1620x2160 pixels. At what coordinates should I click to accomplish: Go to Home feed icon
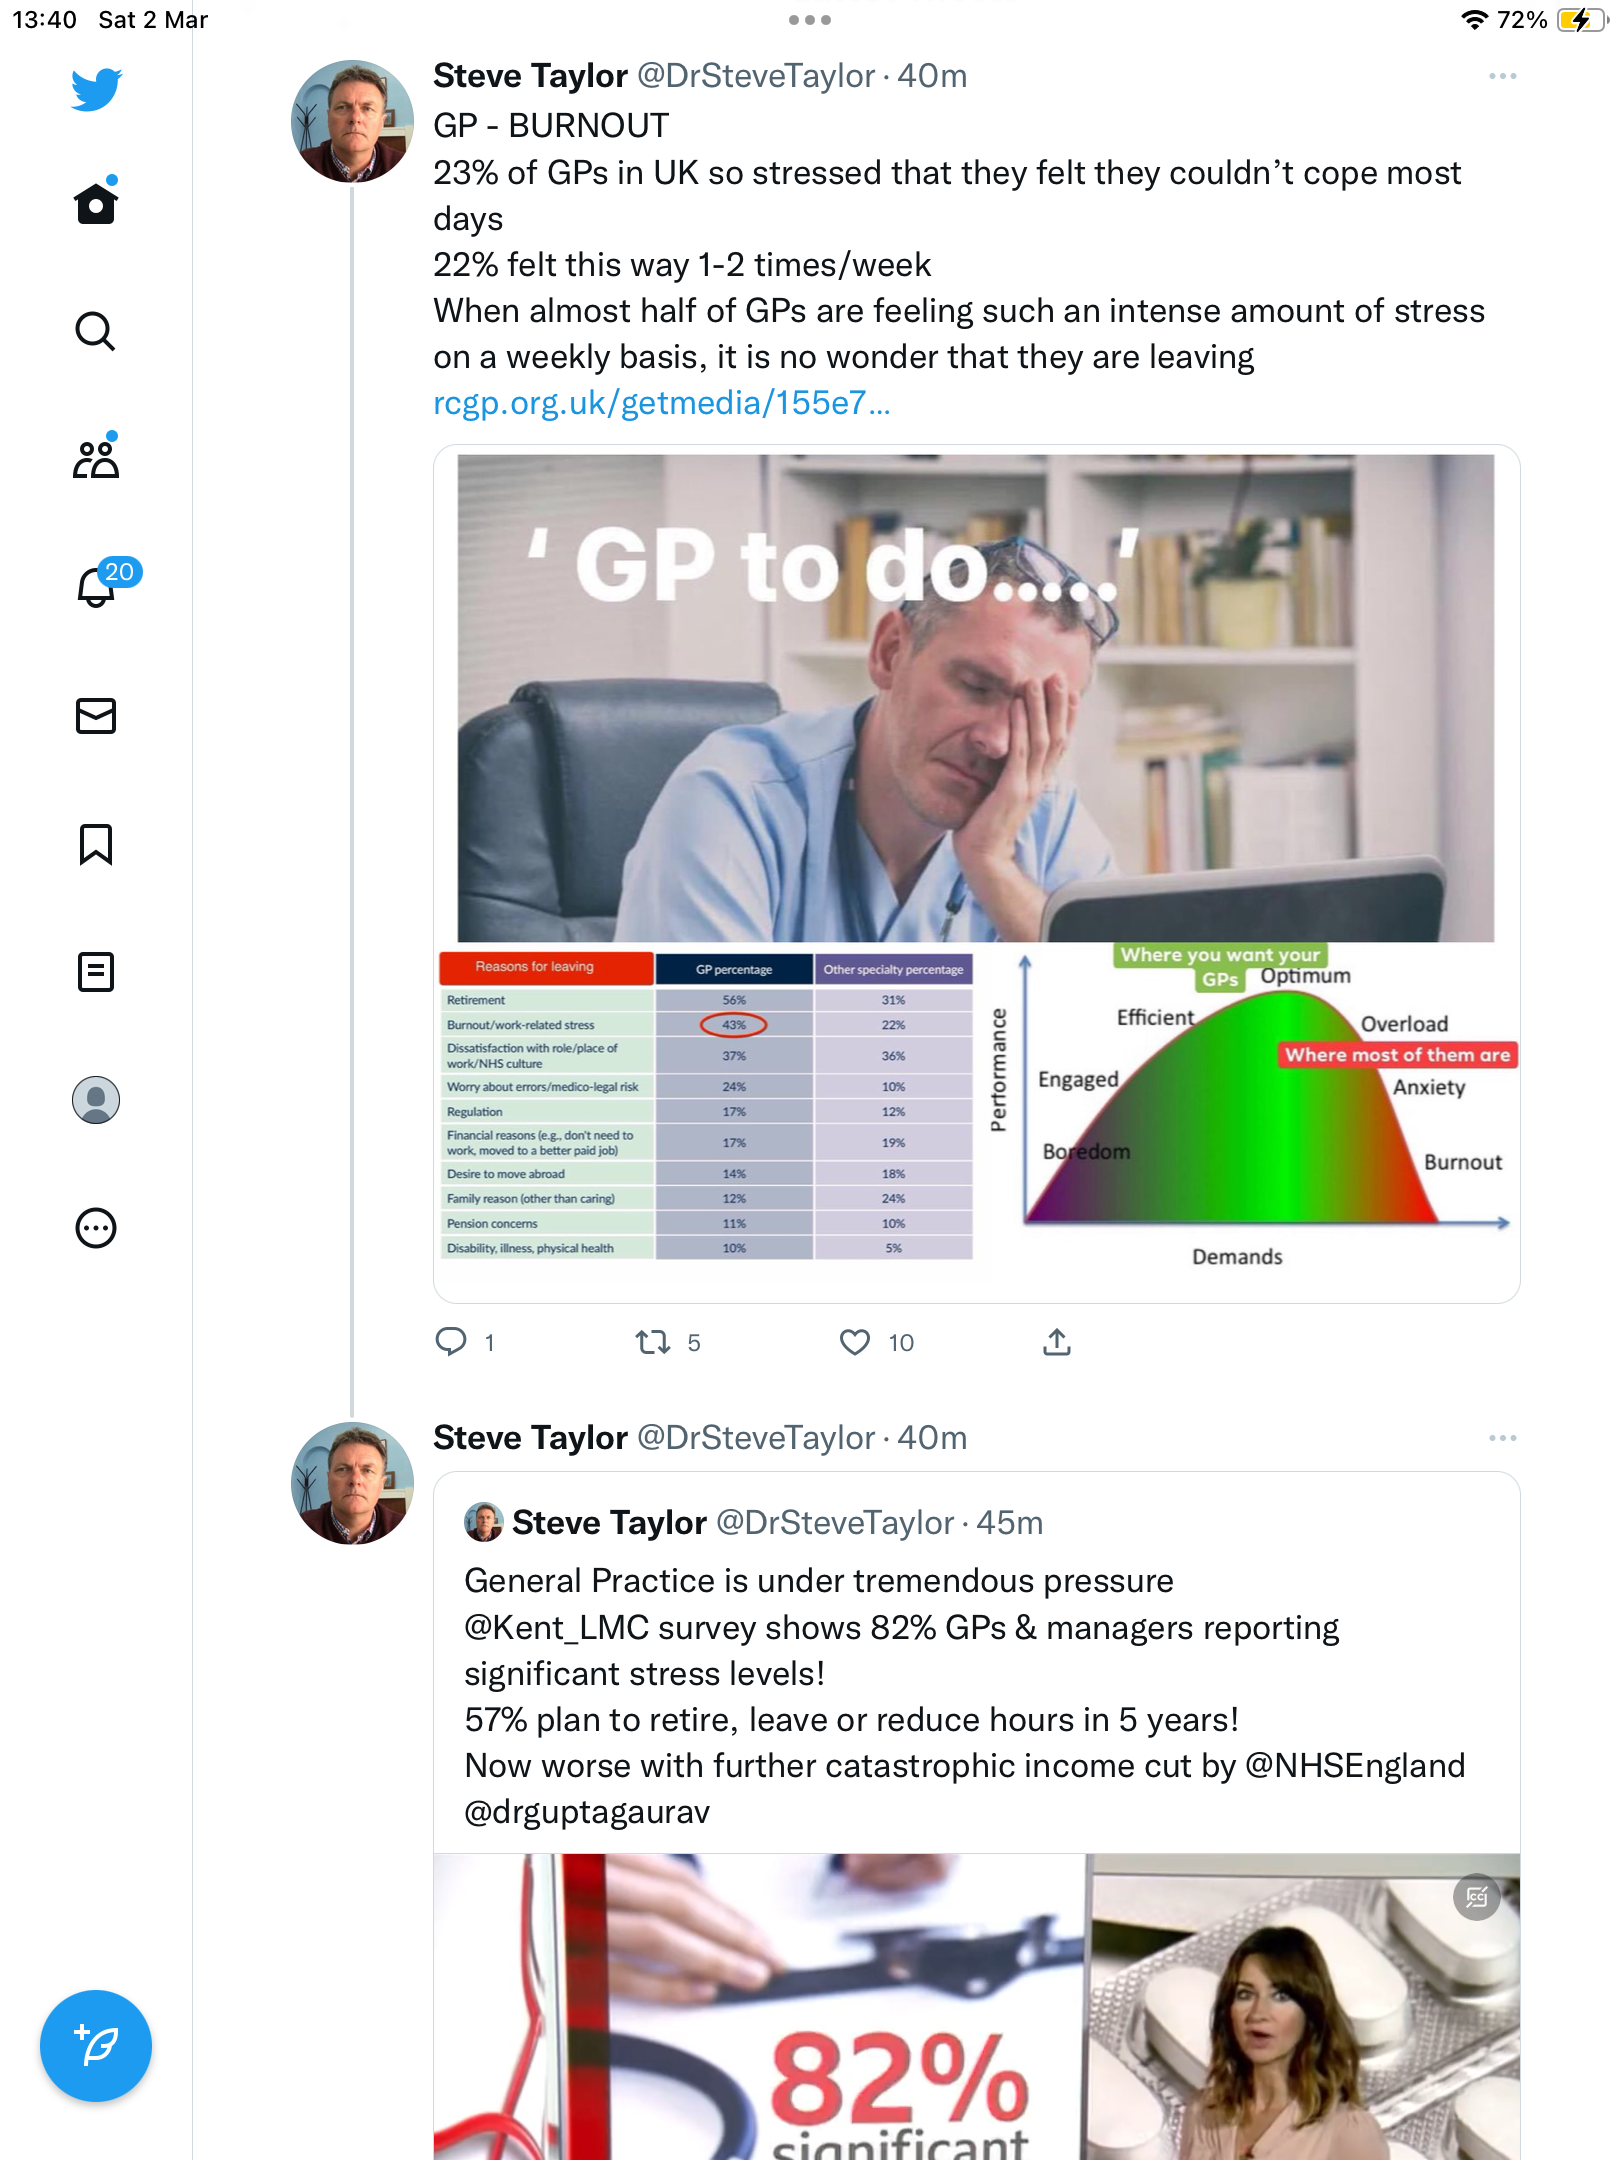point(96,203)
